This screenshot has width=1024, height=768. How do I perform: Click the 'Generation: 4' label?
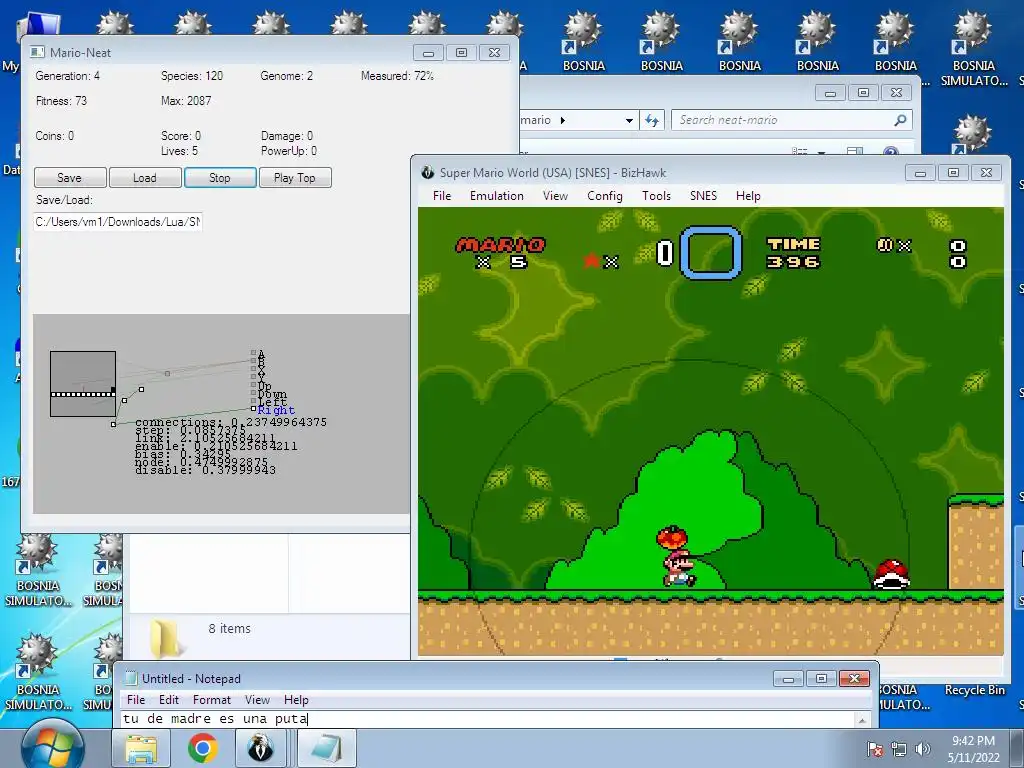(x=68, y=76)
